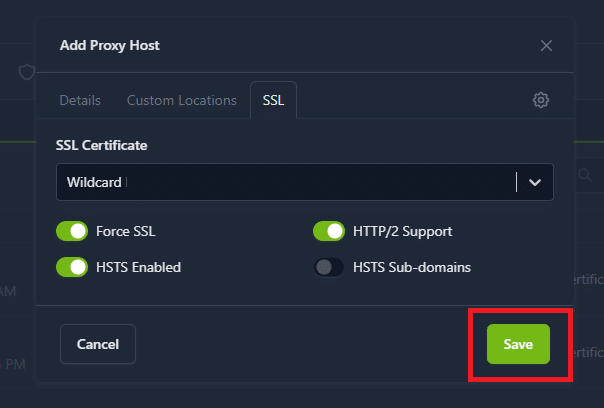Turn off the HTTP/2 Support switch
Screen dimensions: 604x408
(329, 232)
